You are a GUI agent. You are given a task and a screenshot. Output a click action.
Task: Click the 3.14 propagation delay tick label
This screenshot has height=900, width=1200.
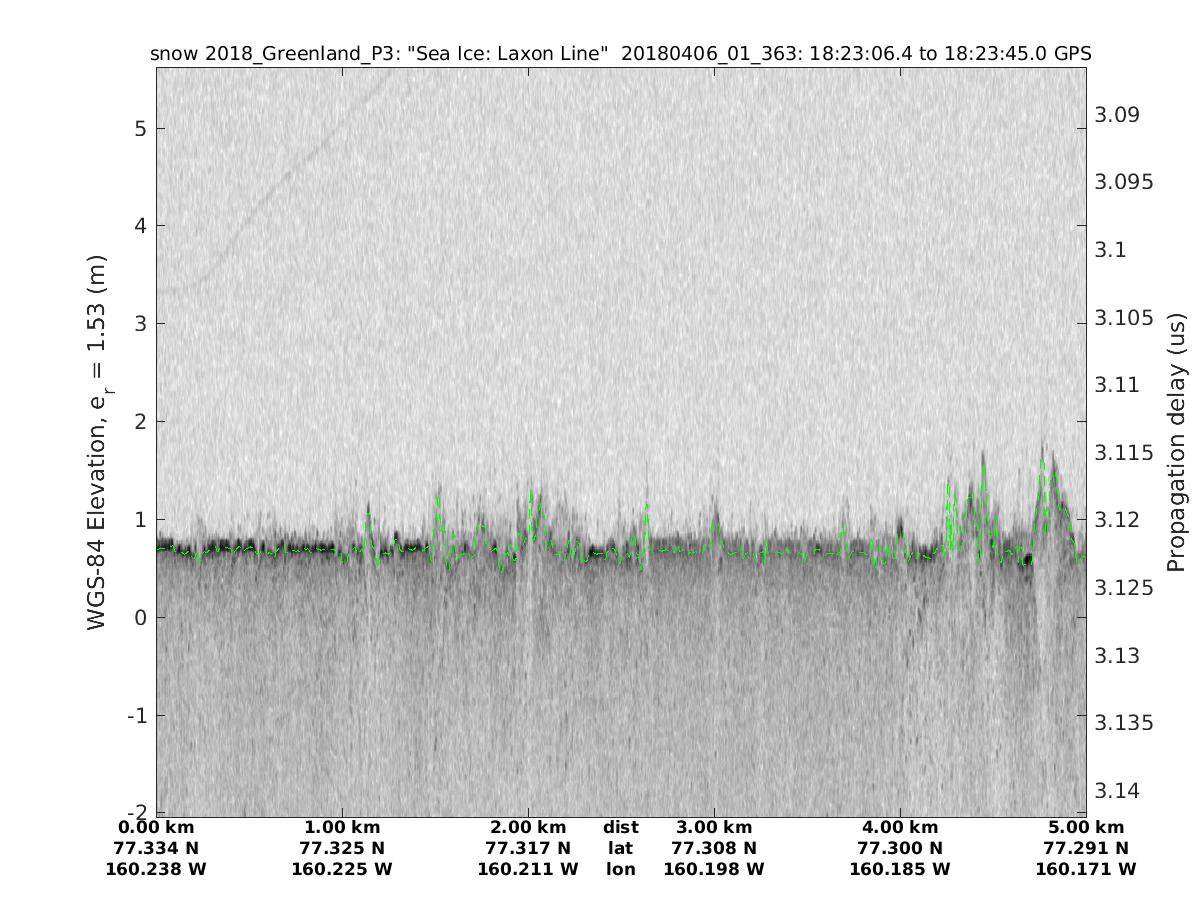point(1116,790)
